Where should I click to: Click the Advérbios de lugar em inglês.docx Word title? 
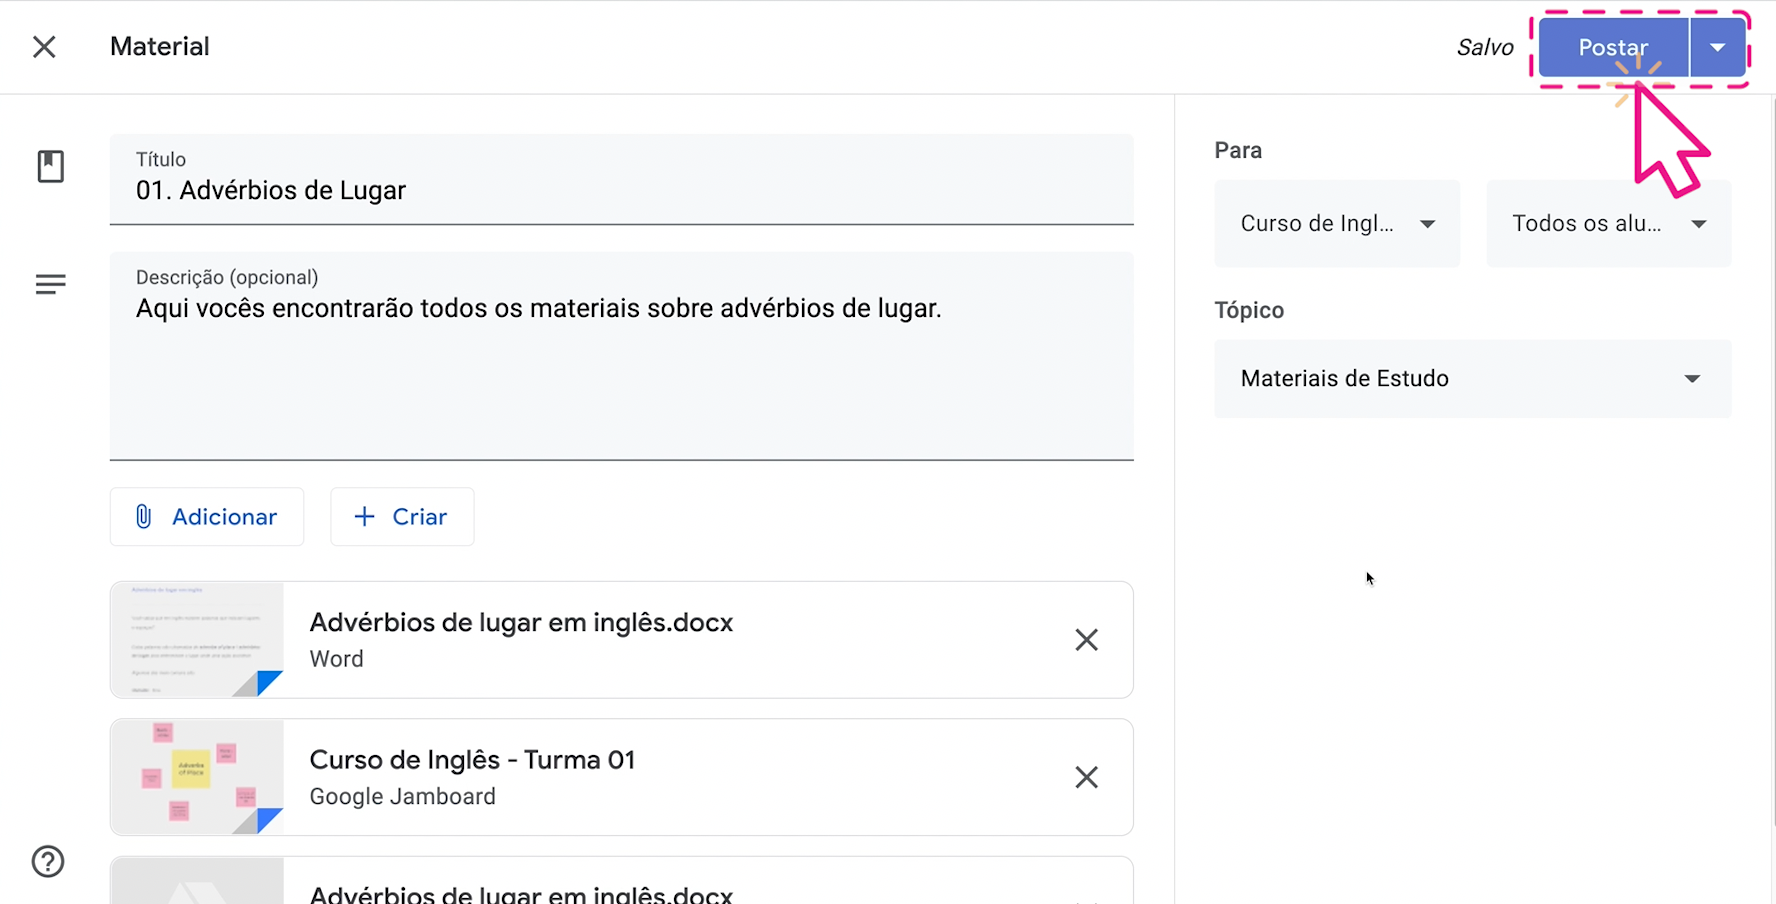[x=521, y=623]
